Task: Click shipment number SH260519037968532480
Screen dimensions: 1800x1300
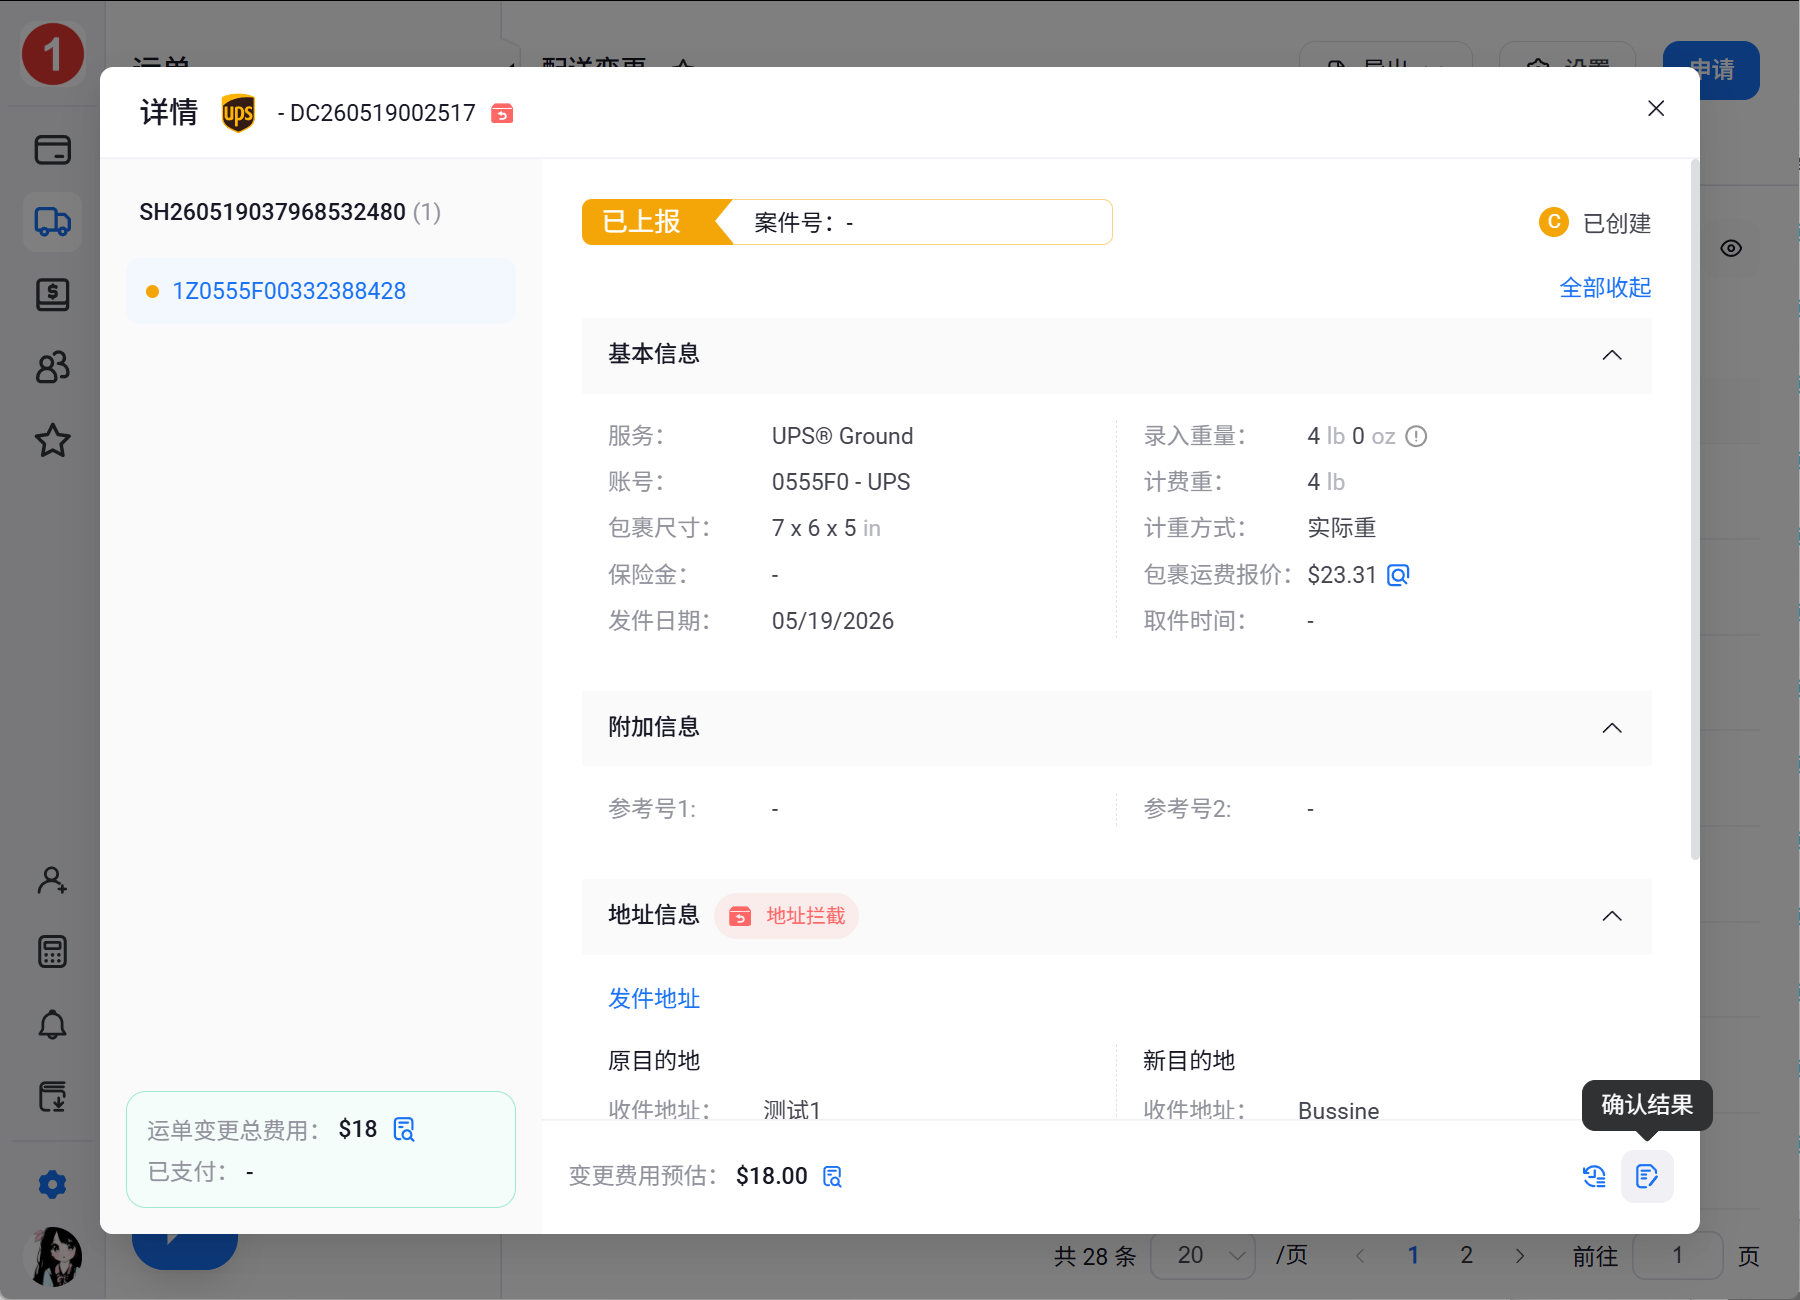Action: tap(272, 212)
